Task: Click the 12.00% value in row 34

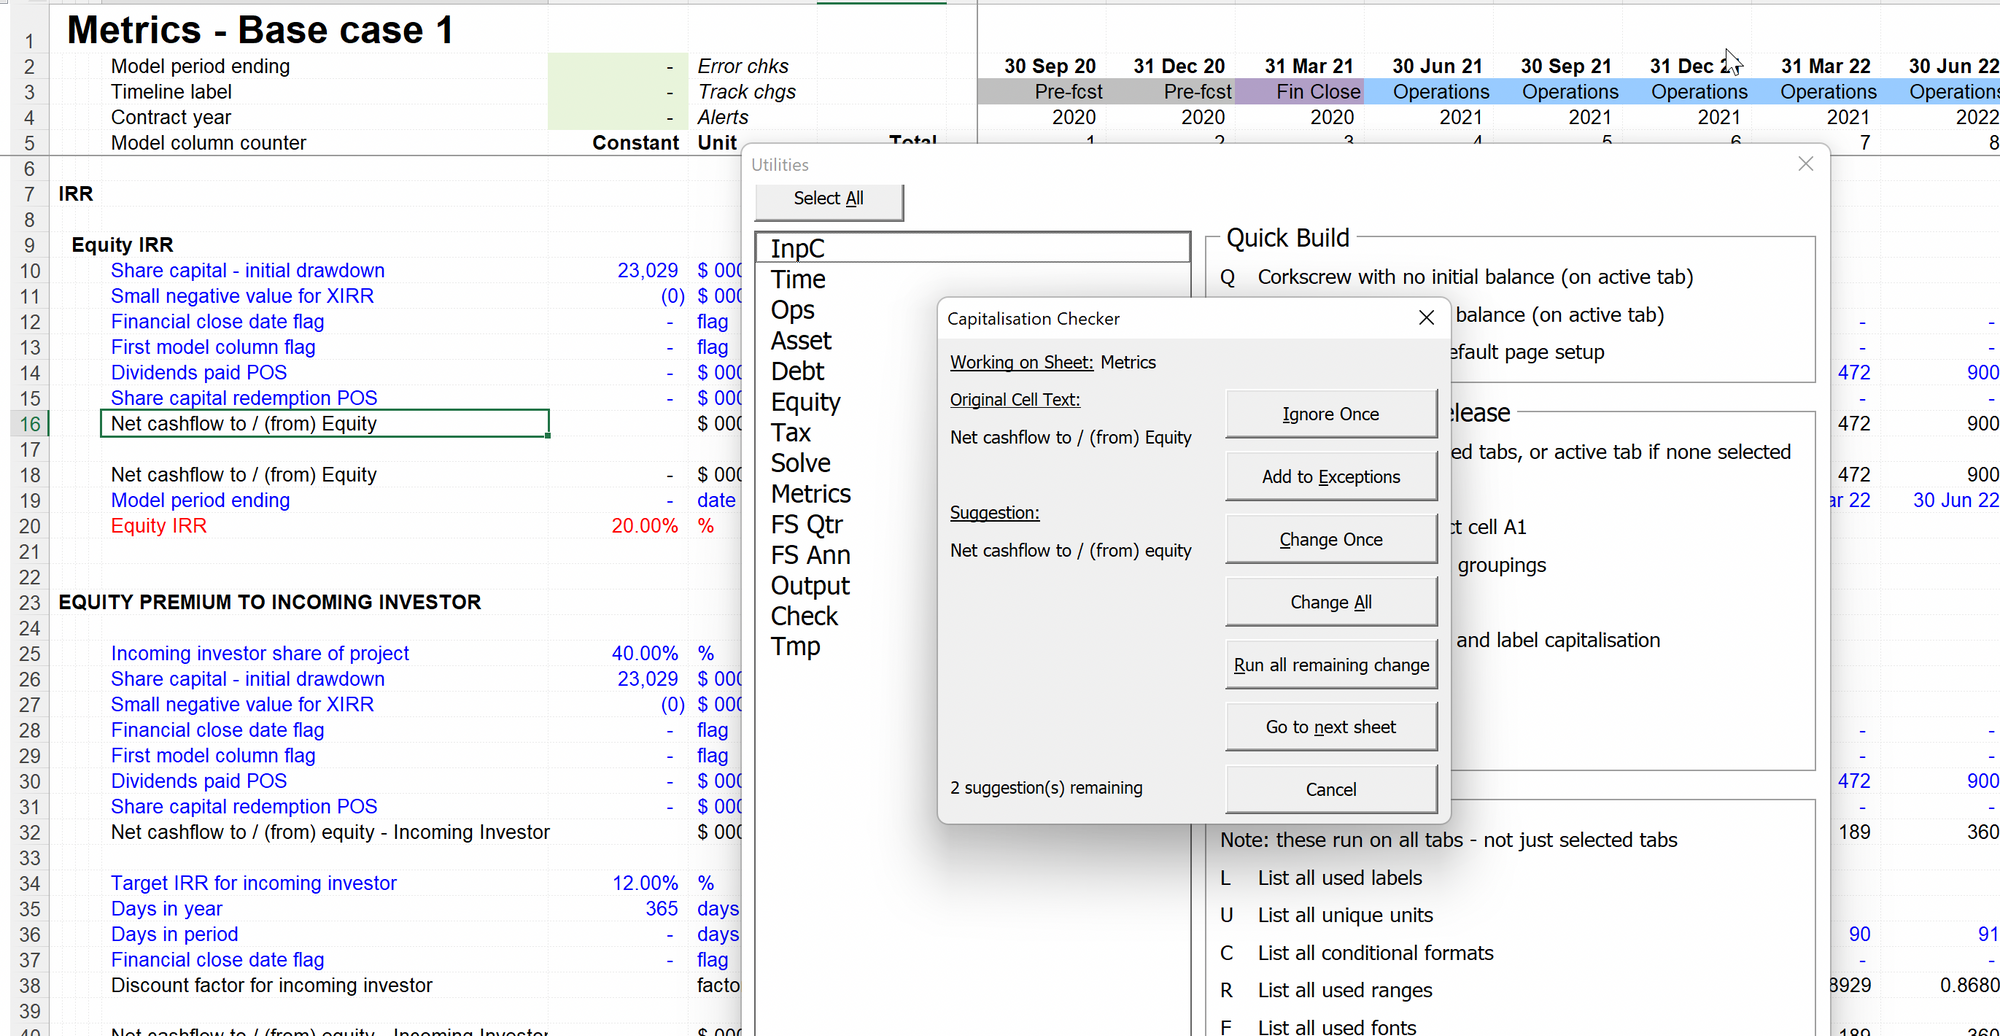Action: pyautogui.click(x=644, y=884)
